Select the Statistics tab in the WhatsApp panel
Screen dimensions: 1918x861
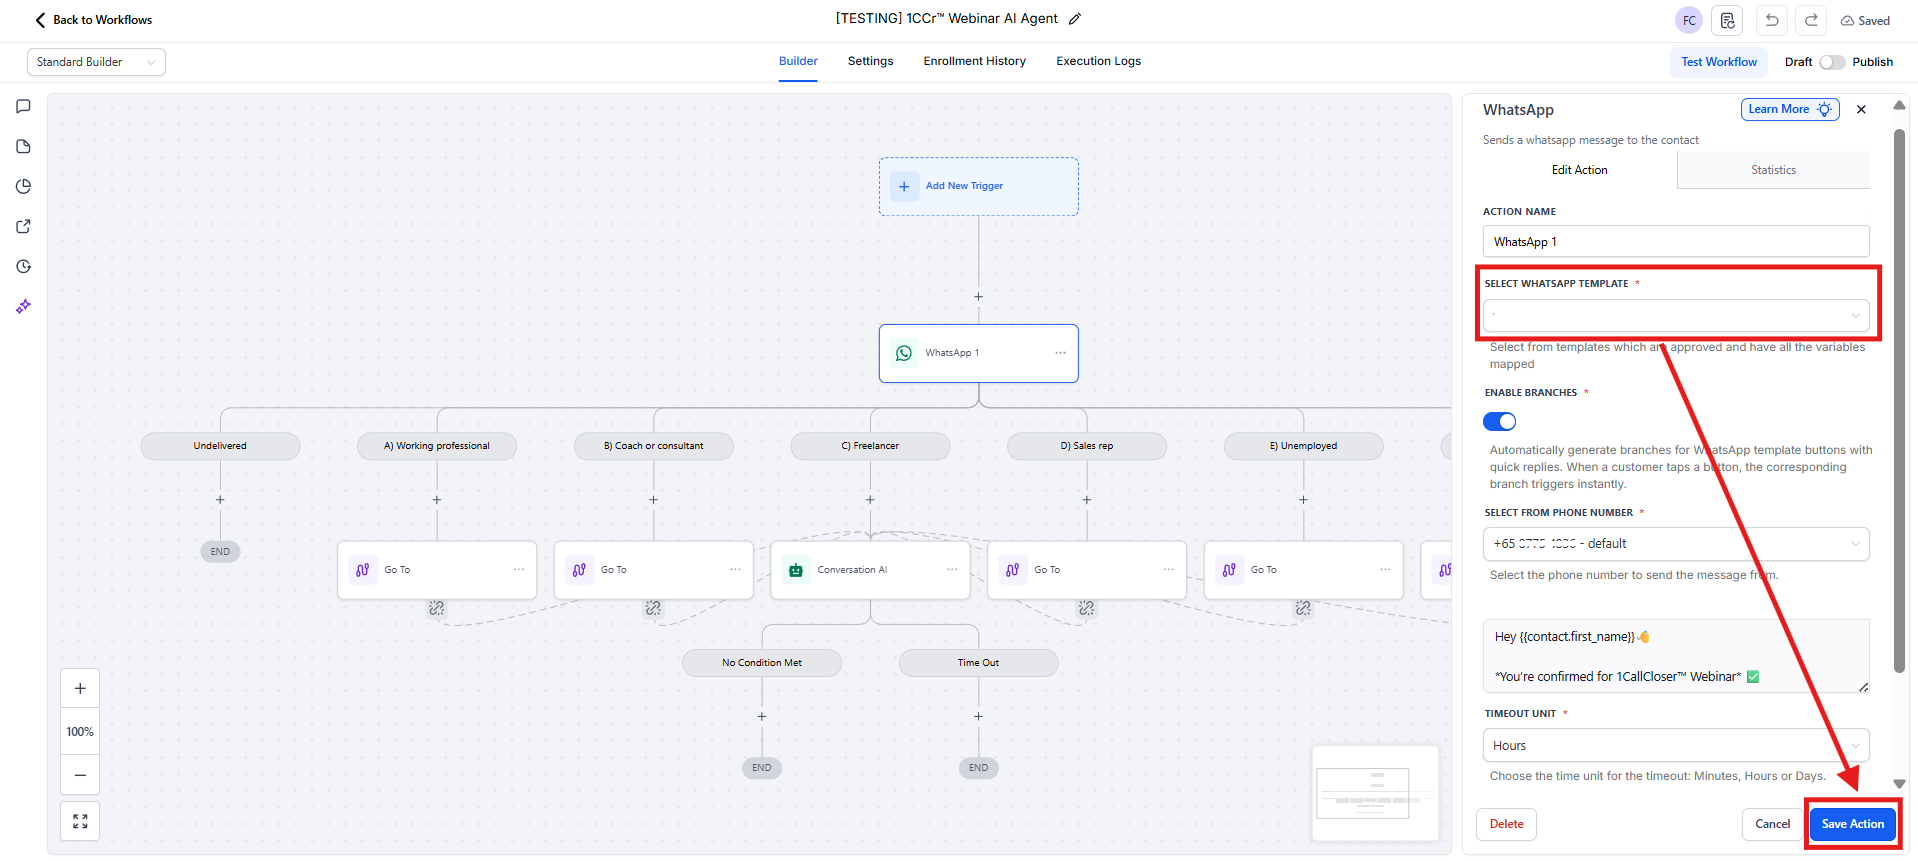(1774, 170)
